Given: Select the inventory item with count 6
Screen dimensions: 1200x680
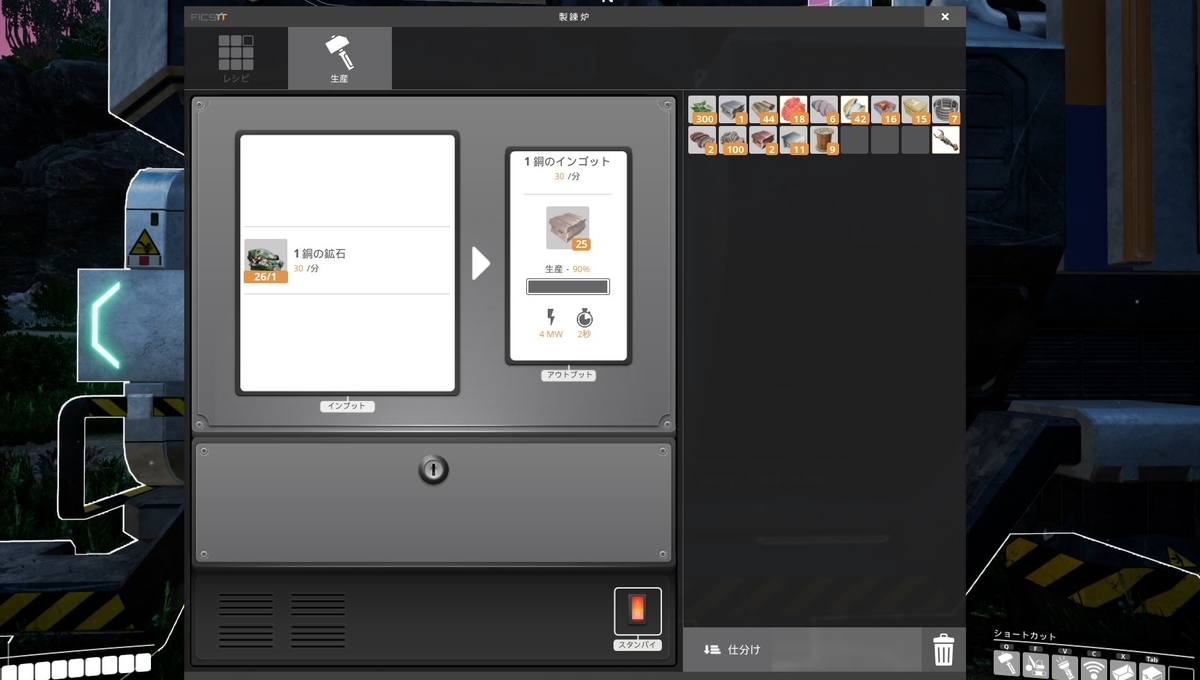Looking at the screenshot, I should [x=825, y=110].
